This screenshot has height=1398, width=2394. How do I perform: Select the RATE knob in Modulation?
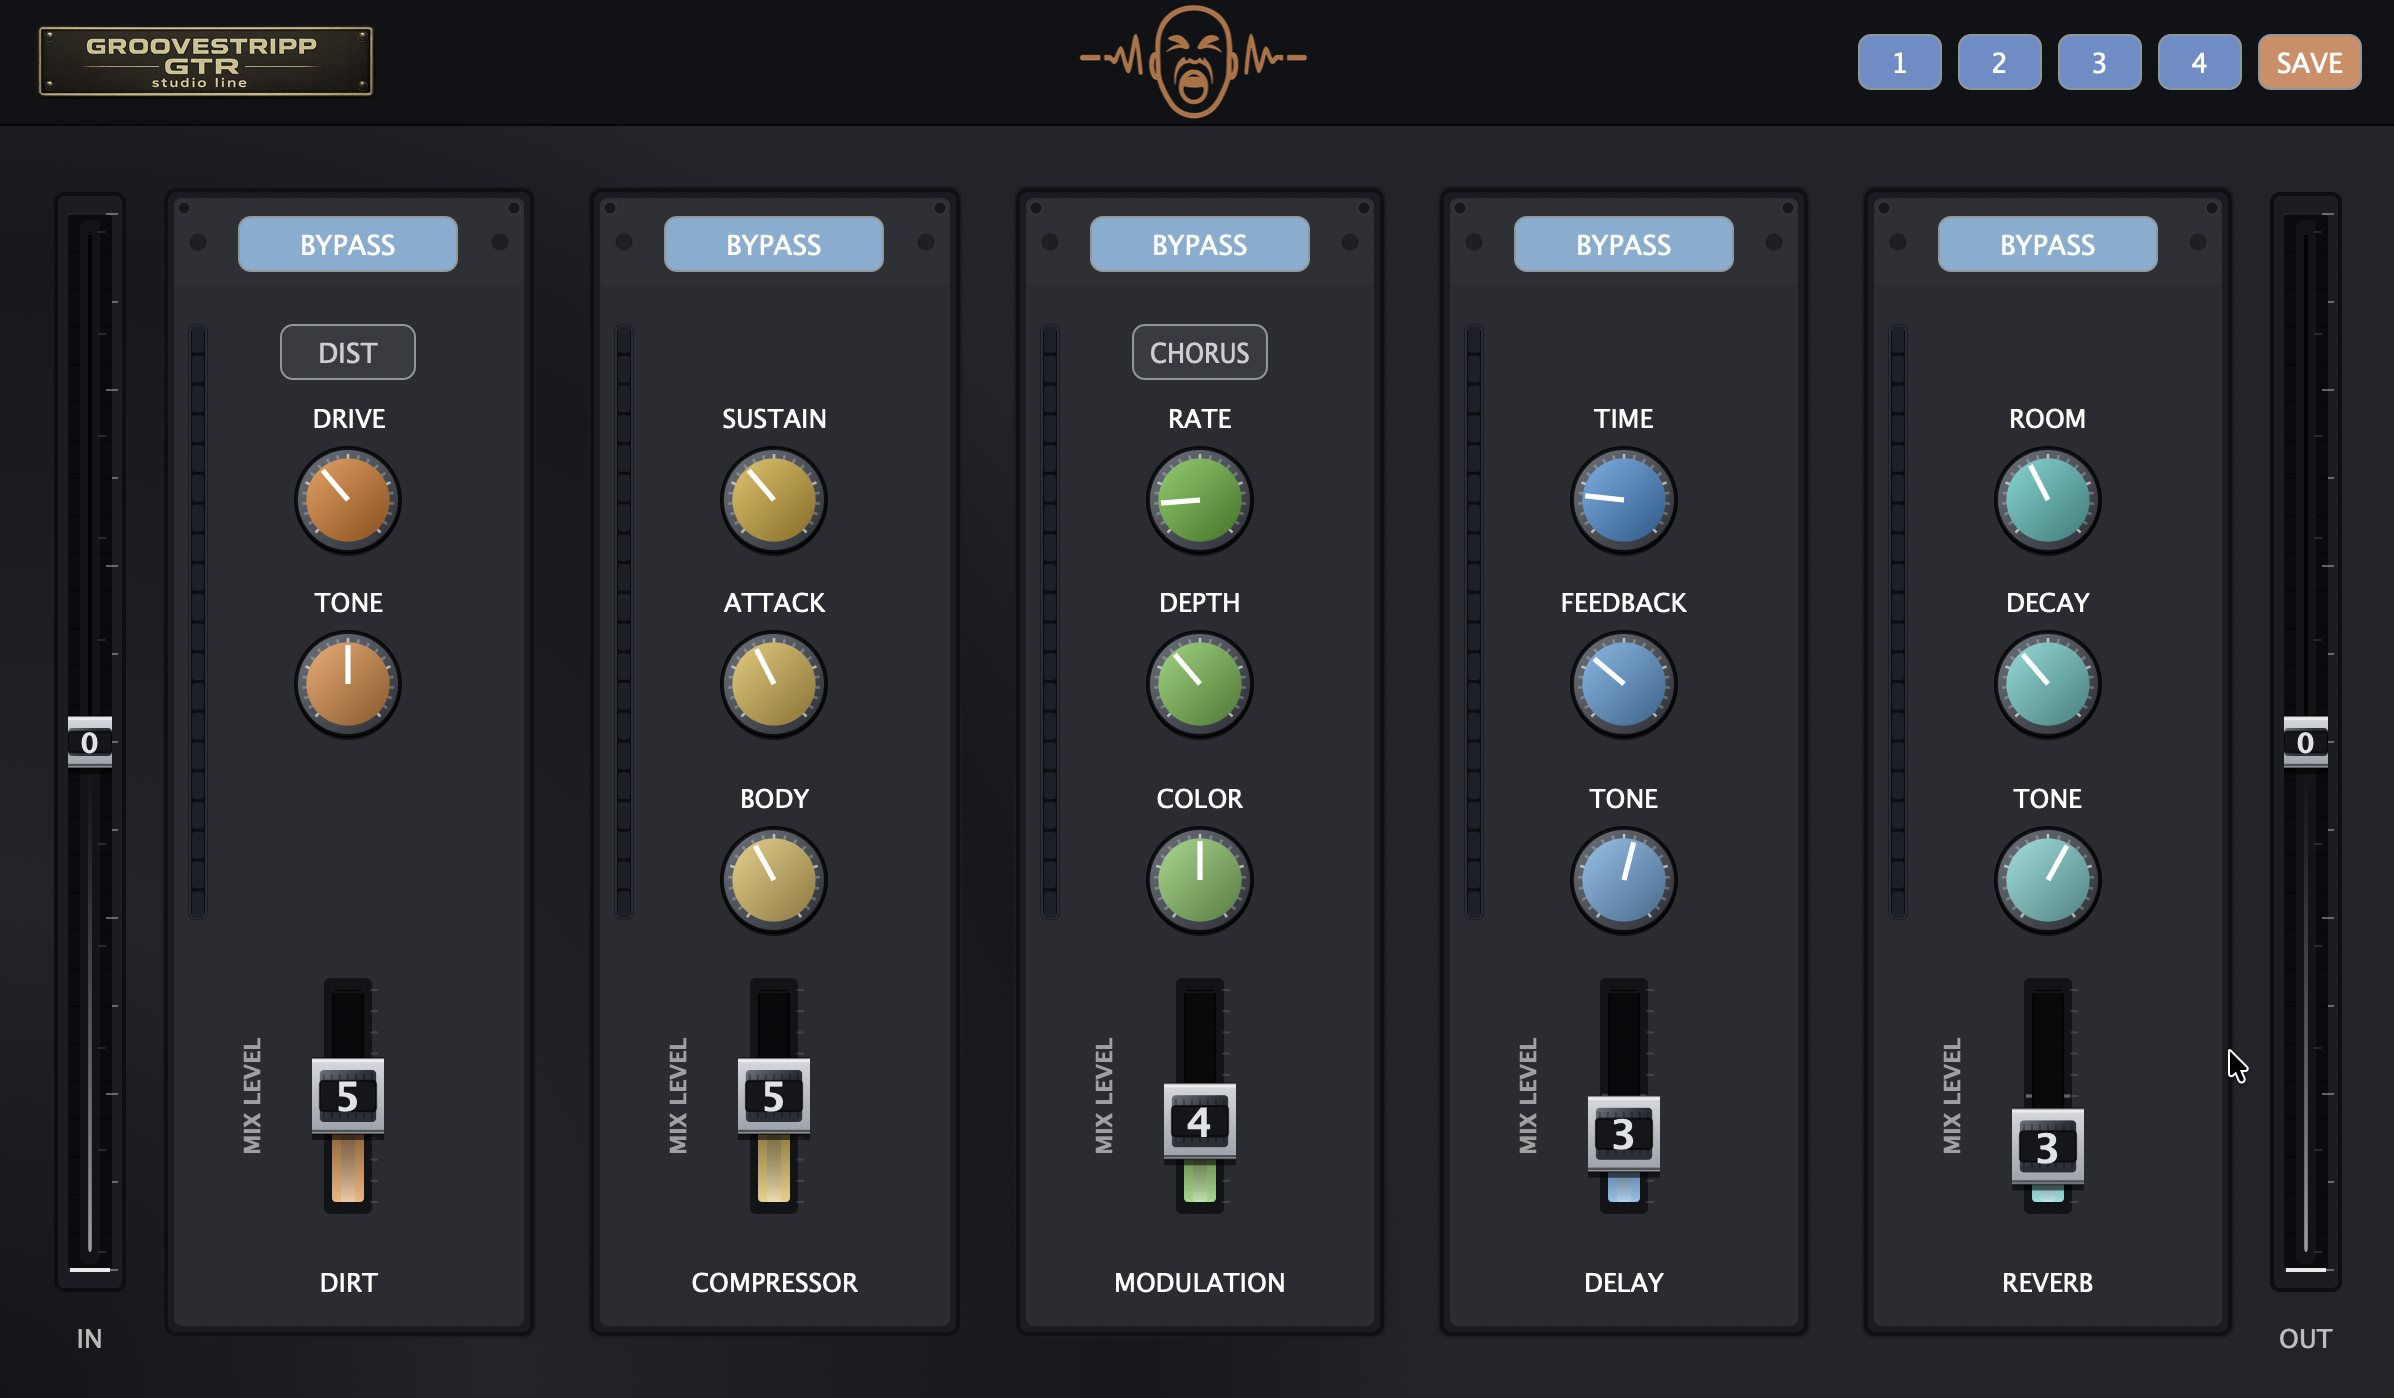pos(1199,499)
